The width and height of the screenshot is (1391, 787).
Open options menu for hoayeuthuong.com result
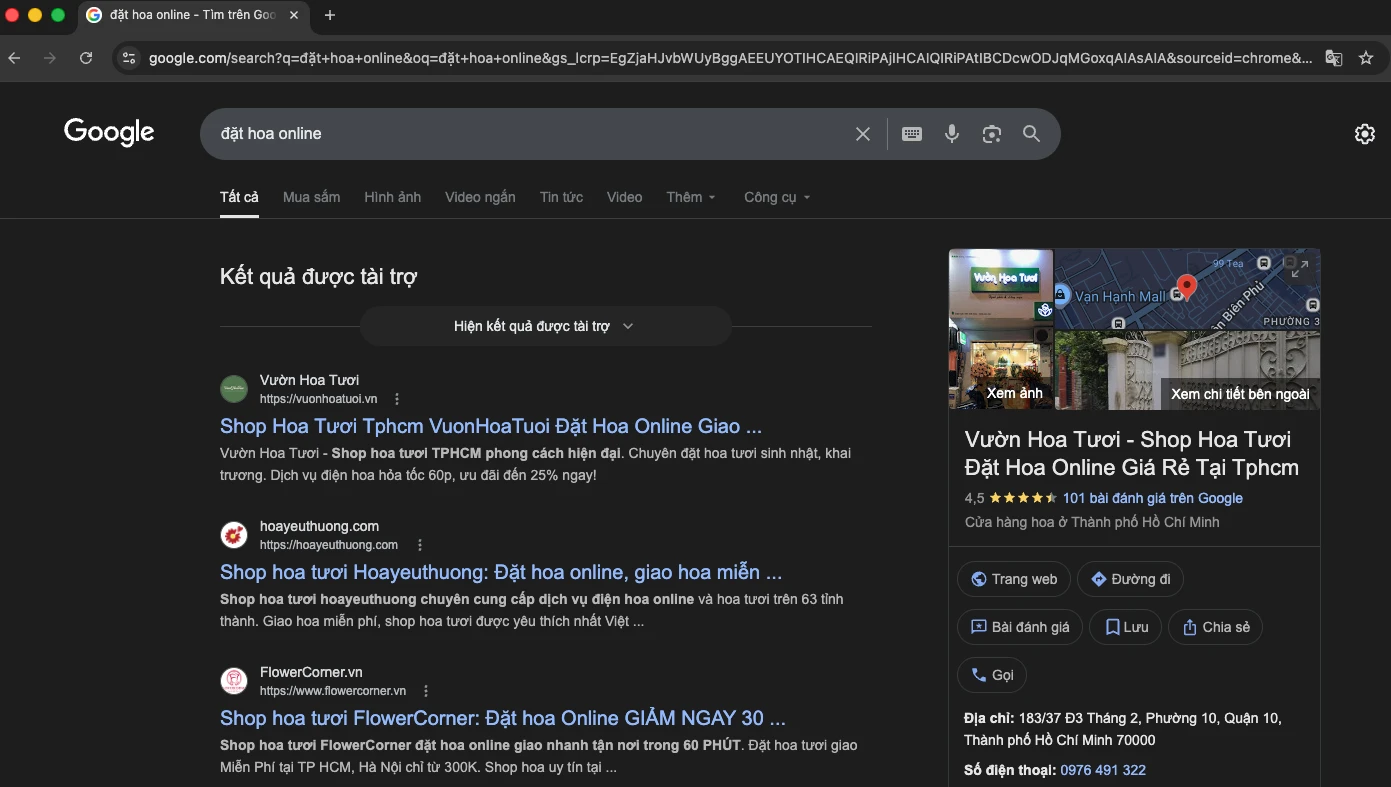420,545
